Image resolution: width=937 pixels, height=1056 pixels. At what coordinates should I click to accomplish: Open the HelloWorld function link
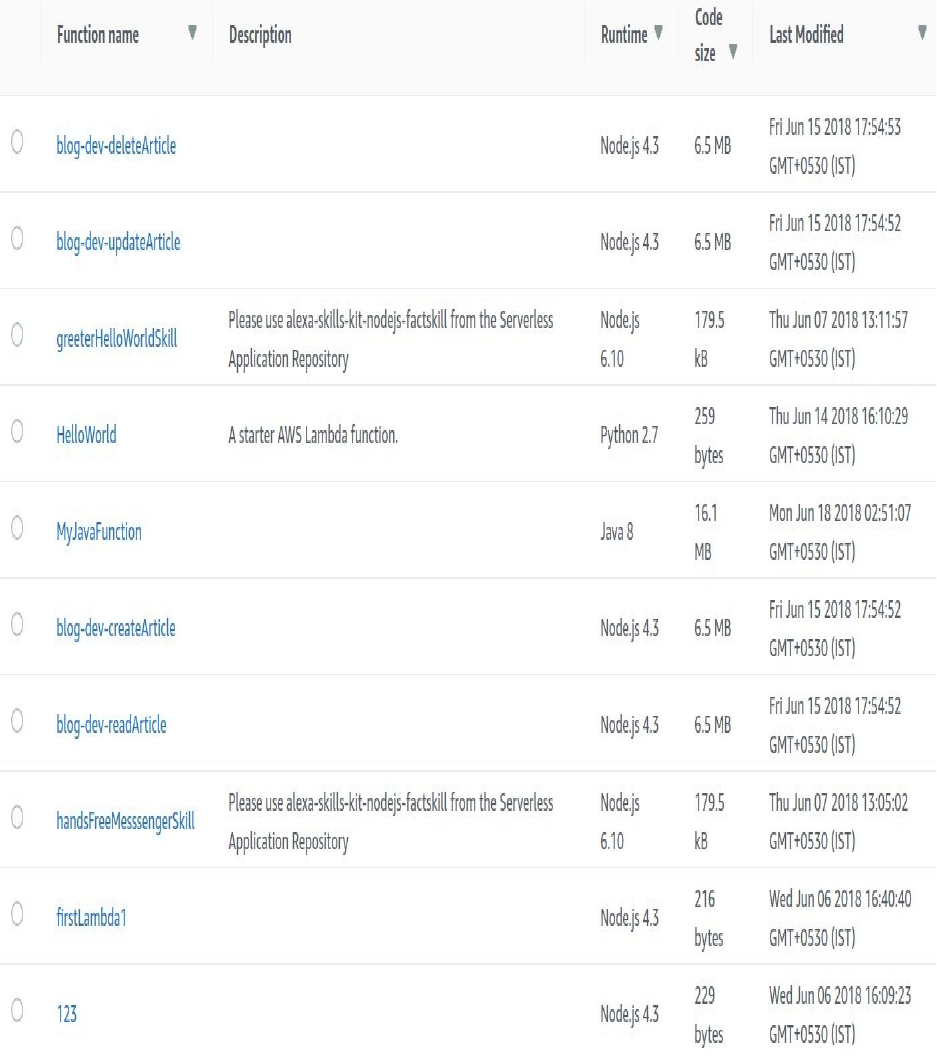coord(86,435)
